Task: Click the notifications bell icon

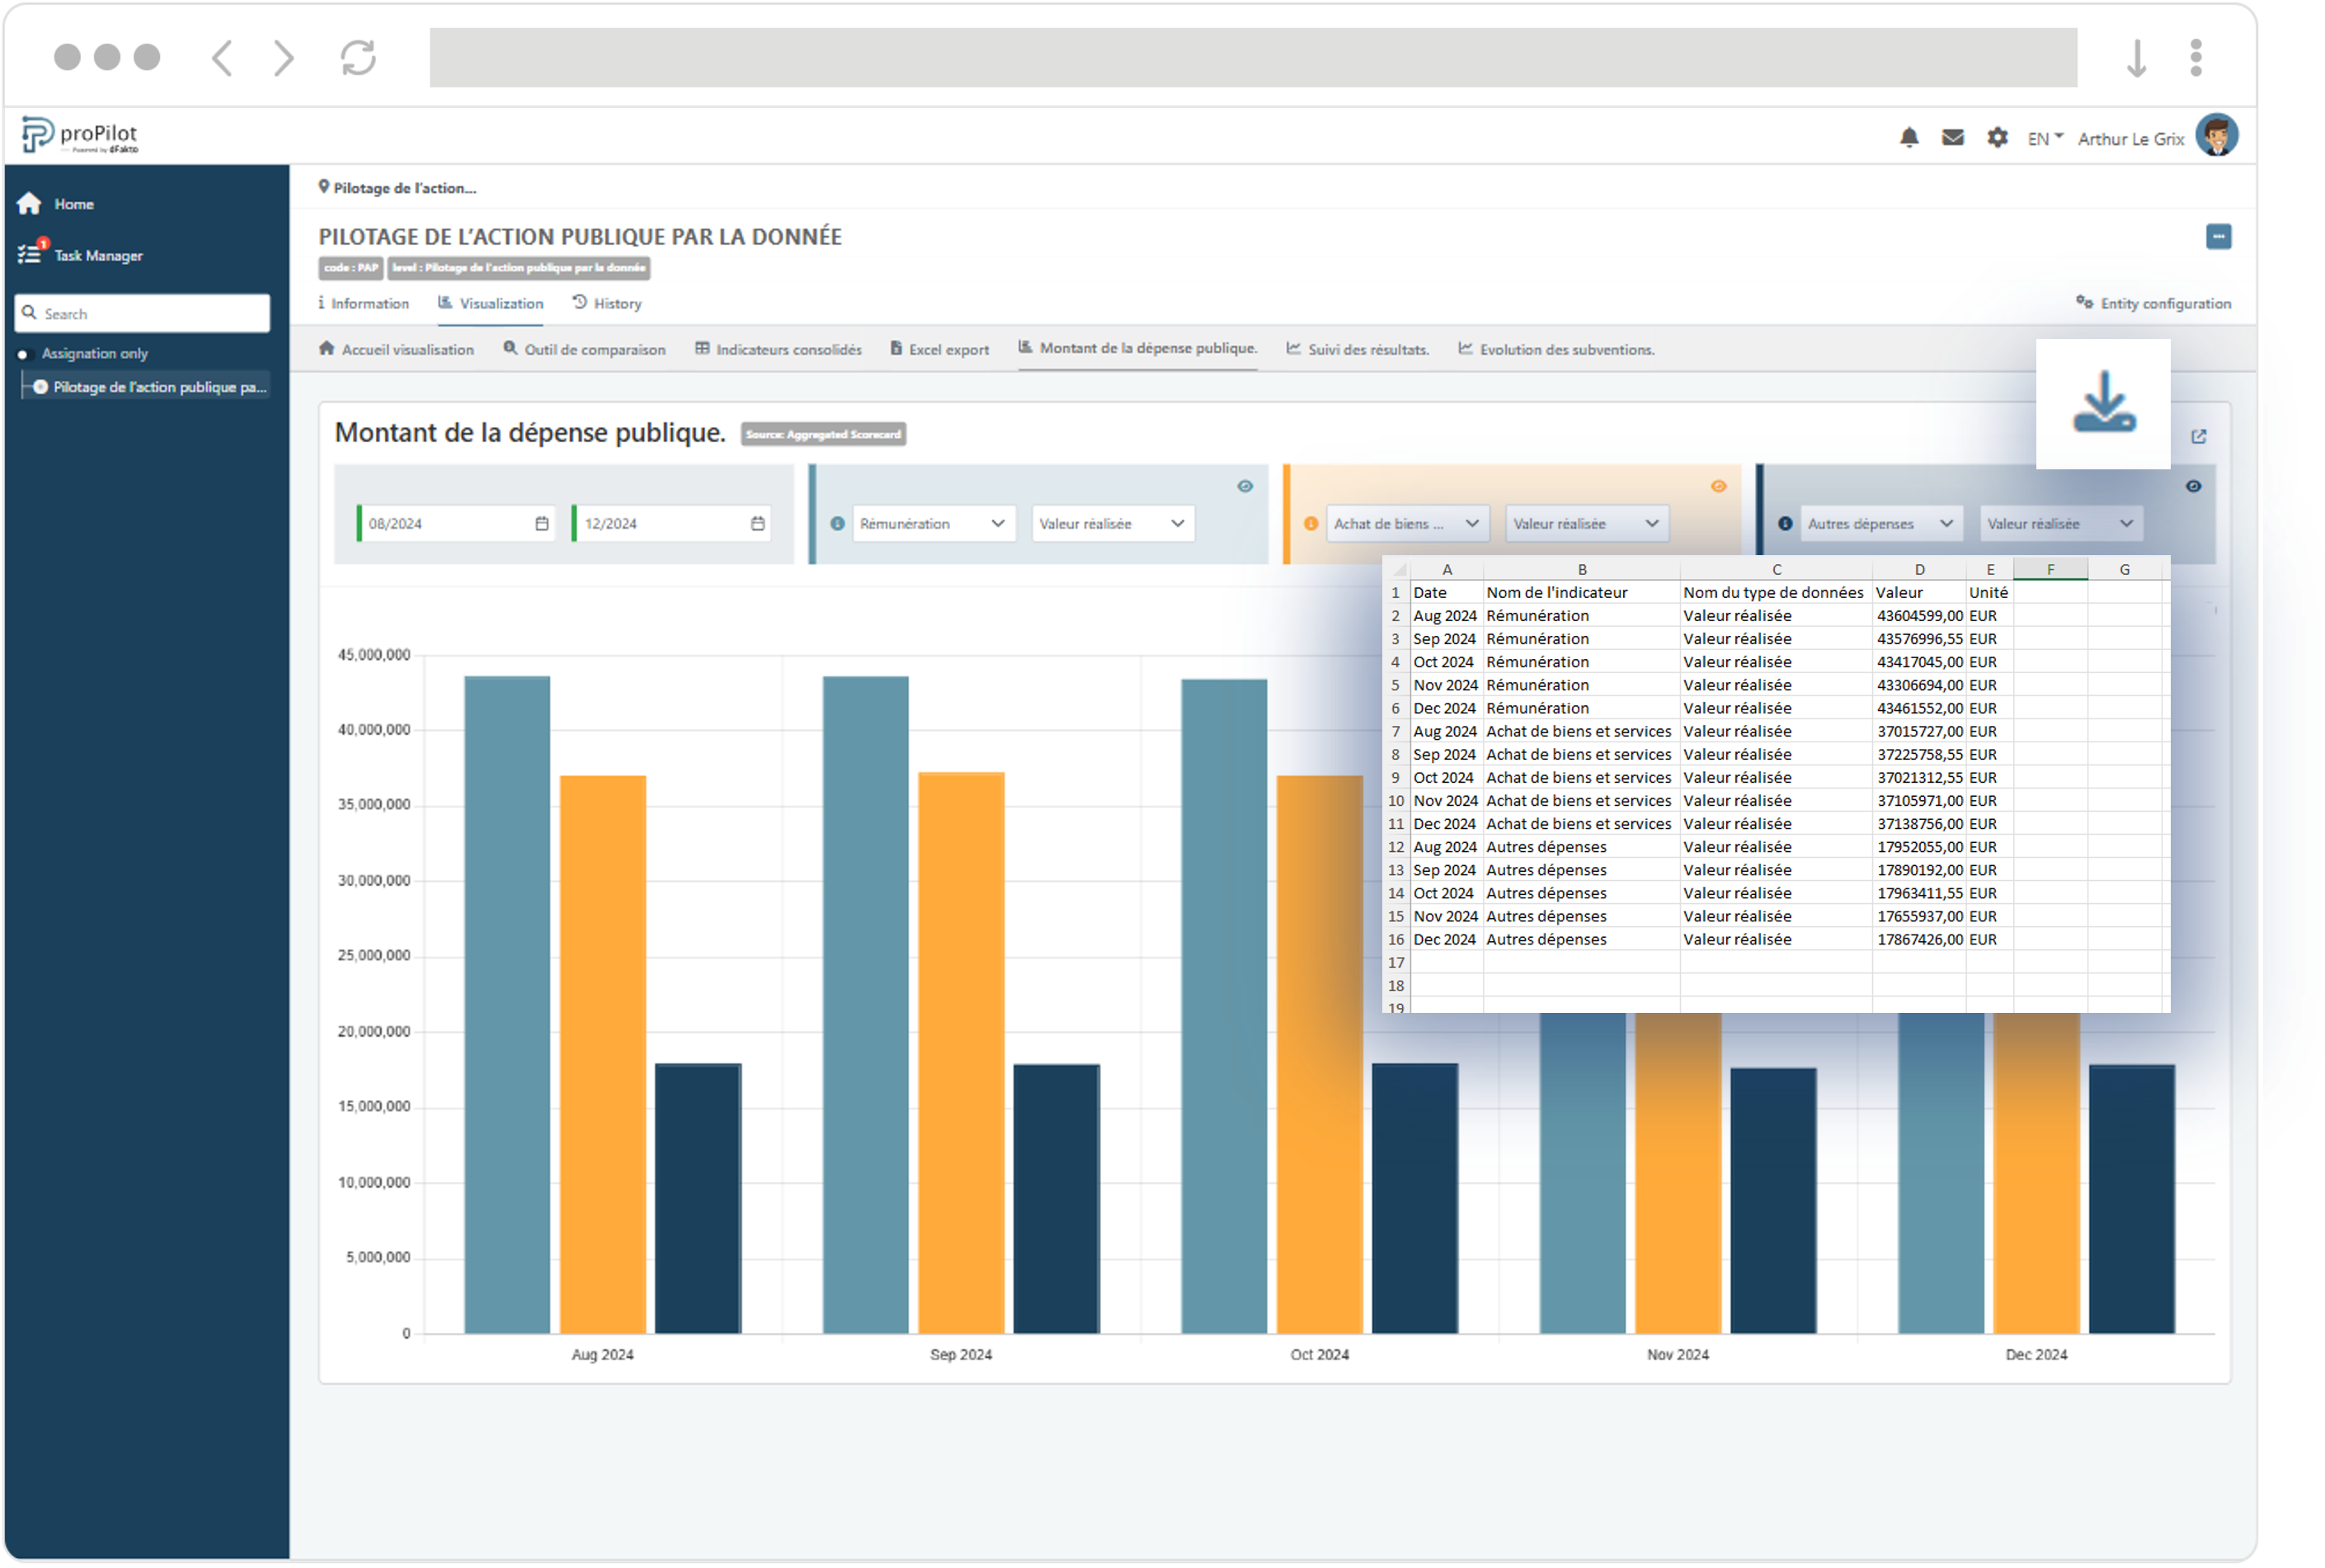Action: pyautogui.click(x=1908, y=138)
